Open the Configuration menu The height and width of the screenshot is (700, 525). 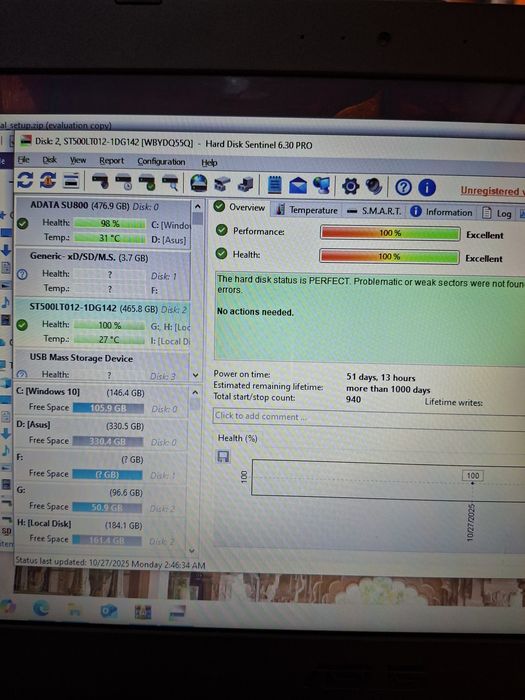click(x=161, y=162)
